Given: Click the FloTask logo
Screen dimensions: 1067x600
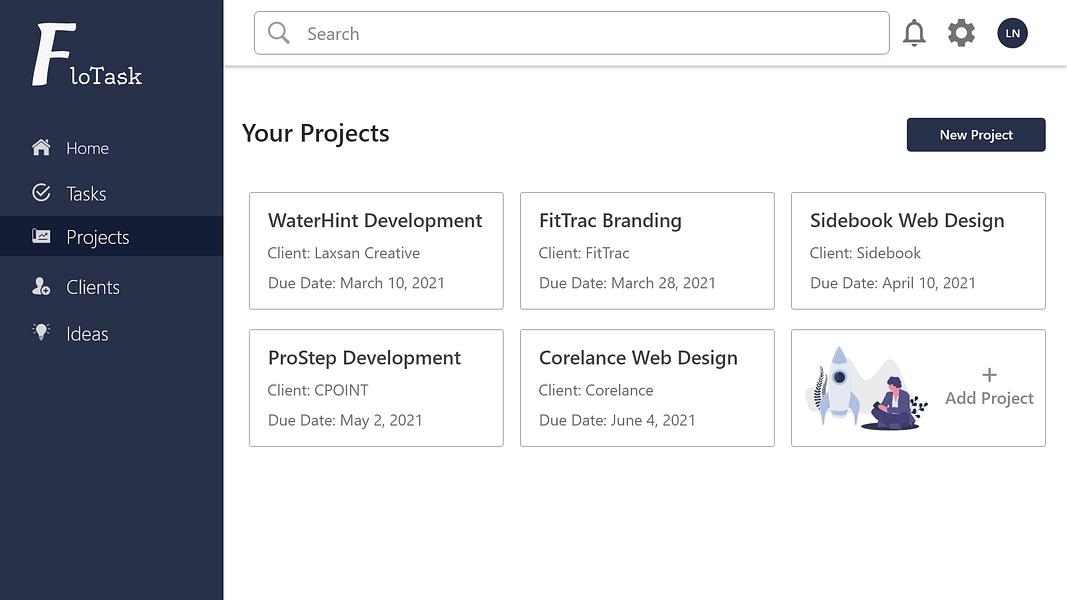Looking at the screenshot, I should tap(87, 56).
